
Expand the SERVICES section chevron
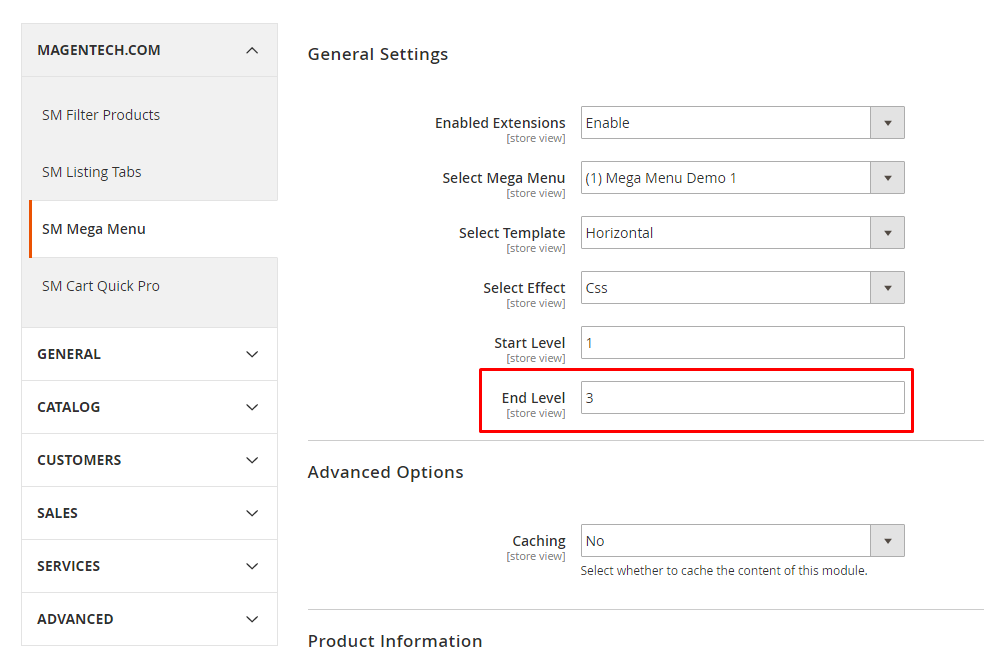pos(252,566)
